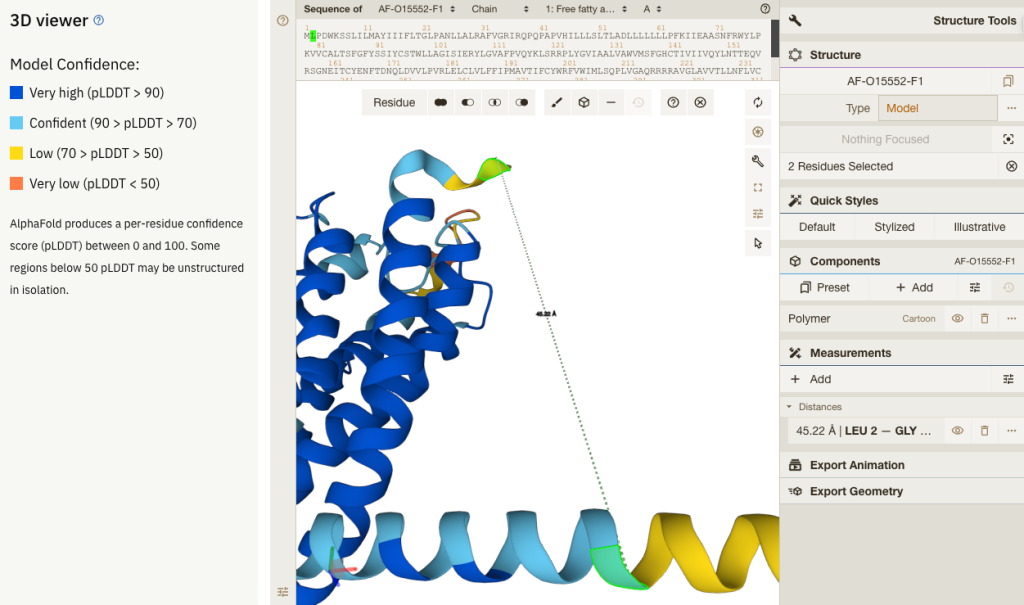Click the Very low pLDDT orange swatch
The width and height of the screenshot is (1024, 605).
point(16,184)
